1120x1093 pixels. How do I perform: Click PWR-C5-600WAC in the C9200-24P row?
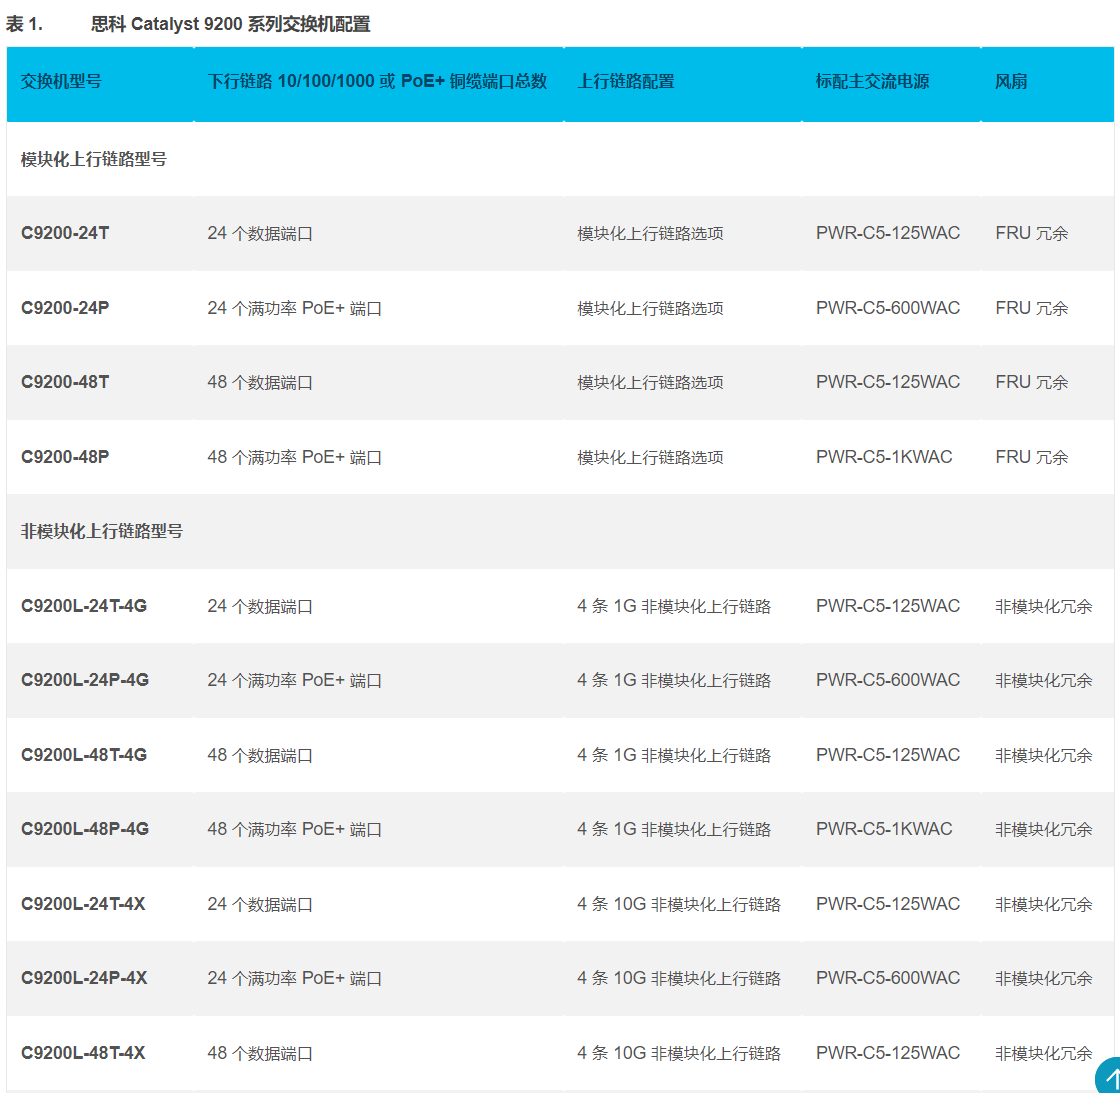click(888, 308)
